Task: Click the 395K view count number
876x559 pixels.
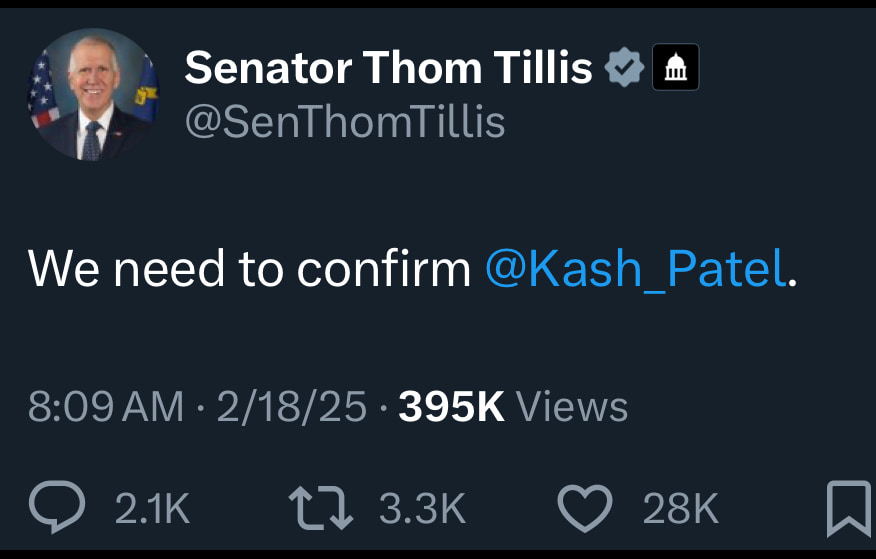Action: click(x=451, y=407)
